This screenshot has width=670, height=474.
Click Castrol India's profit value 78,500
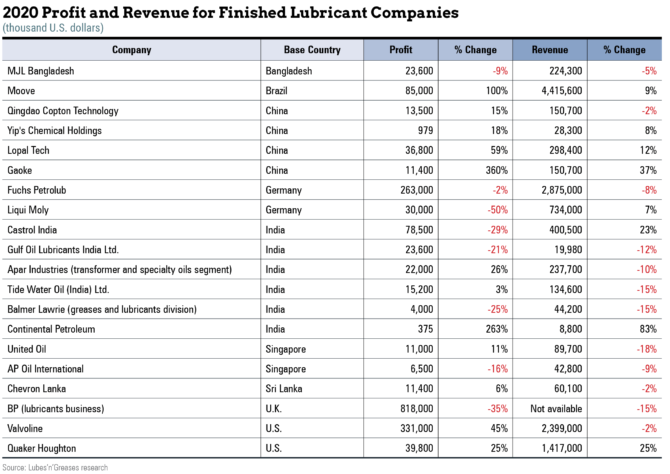click(417, 229)
